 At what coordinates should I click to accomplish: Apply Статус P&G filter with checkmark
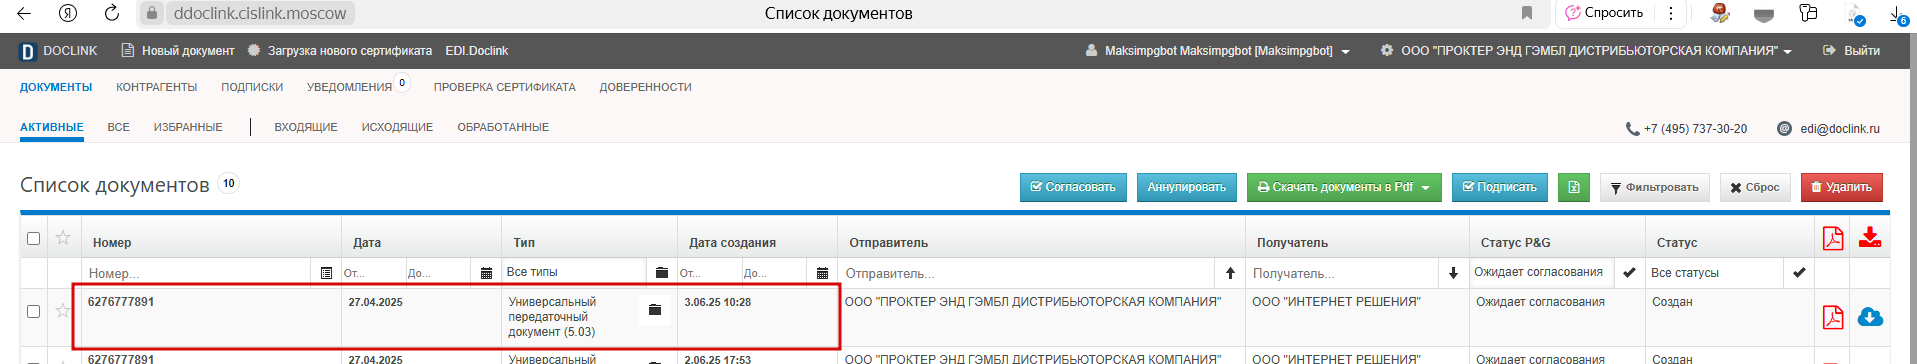point(1629,272)
